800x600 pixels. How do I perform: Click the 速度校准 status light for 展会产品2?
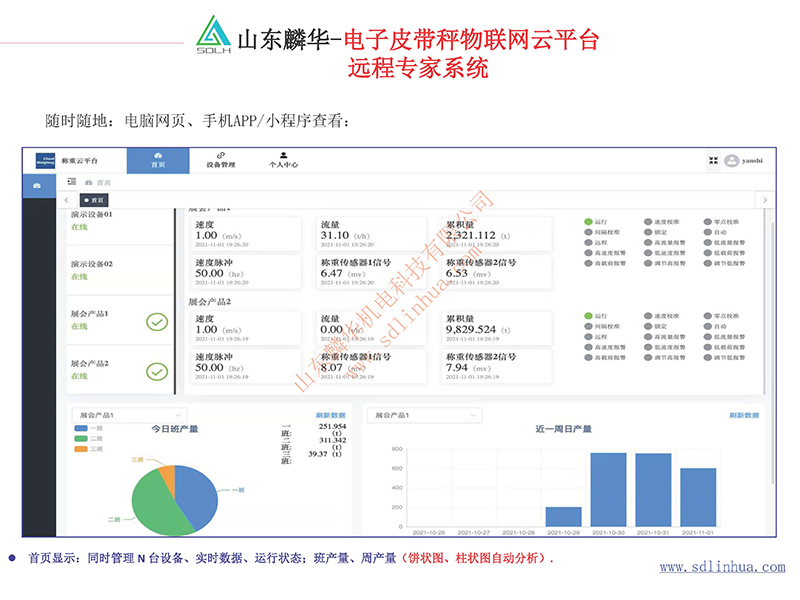648,316
